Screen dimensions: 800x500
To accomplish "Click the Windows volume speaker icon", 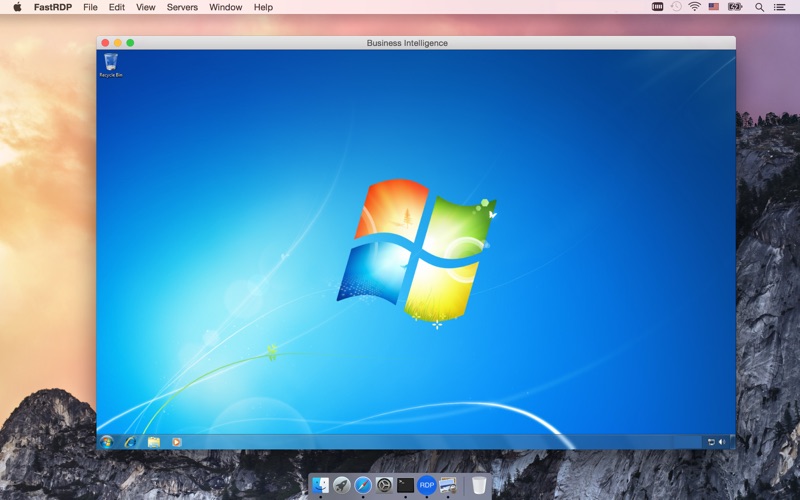I will (722, 442).
